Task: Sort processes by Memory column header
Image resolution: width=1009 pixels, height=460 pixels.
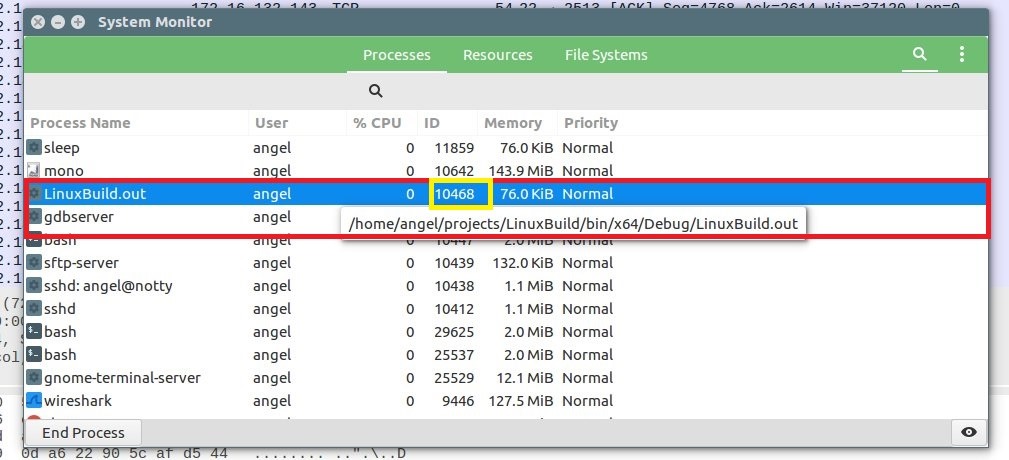Action: (x=512, y=123)
